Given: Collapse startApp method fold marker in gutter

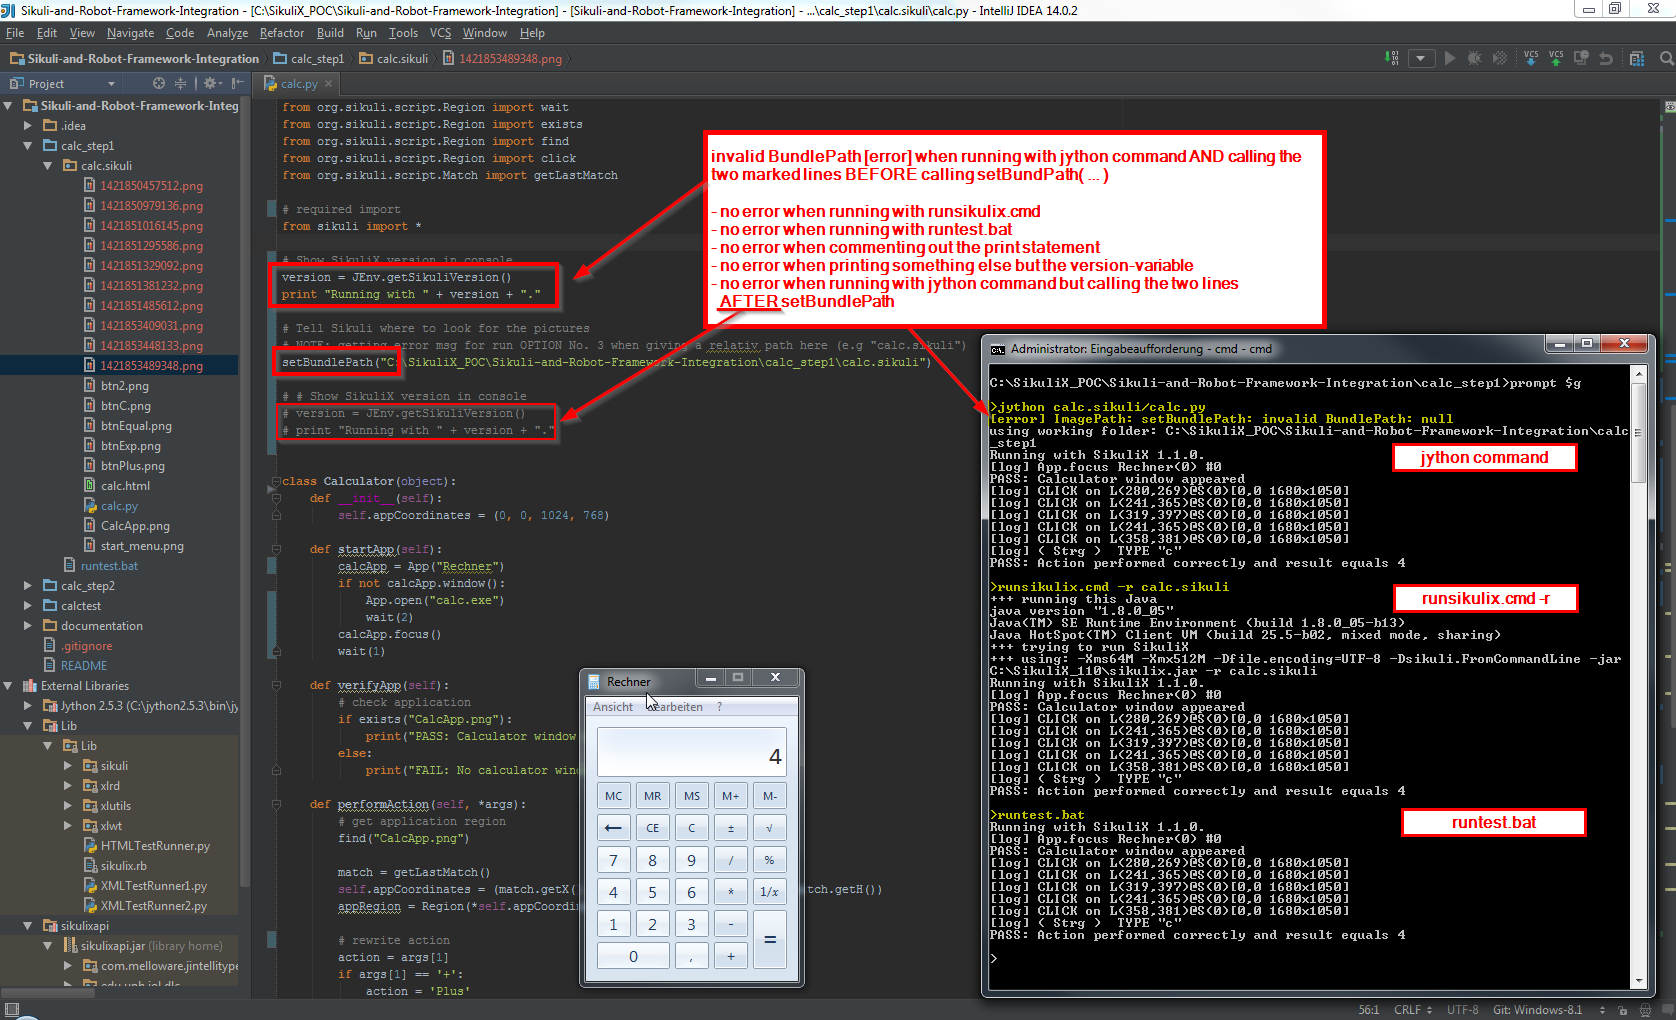Looking at the screenshot, I should pos(276,549).
